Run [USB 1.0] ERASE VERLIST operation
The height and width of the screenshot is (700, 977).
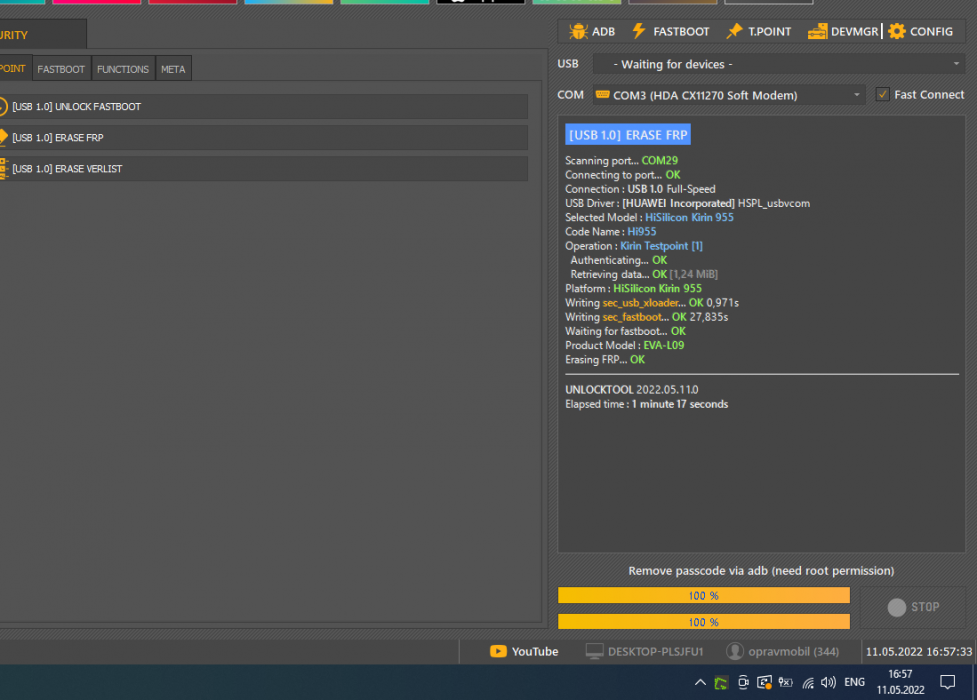coord(264,169)
